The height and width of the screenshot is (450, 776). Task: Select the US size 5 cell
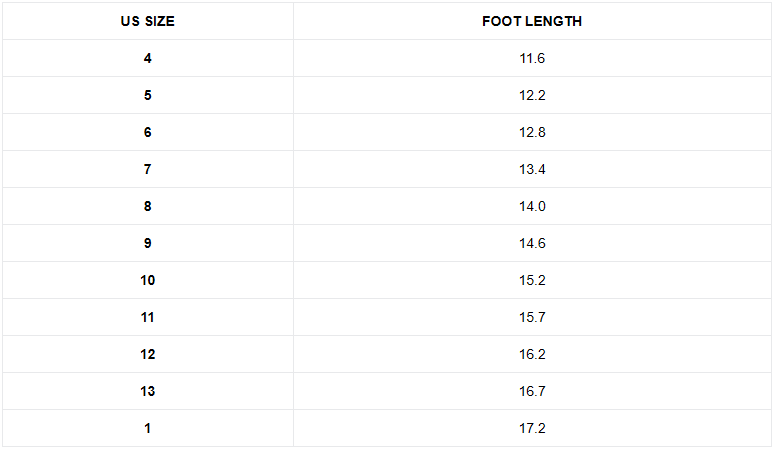pyautogui.click(x=147, y=95)
